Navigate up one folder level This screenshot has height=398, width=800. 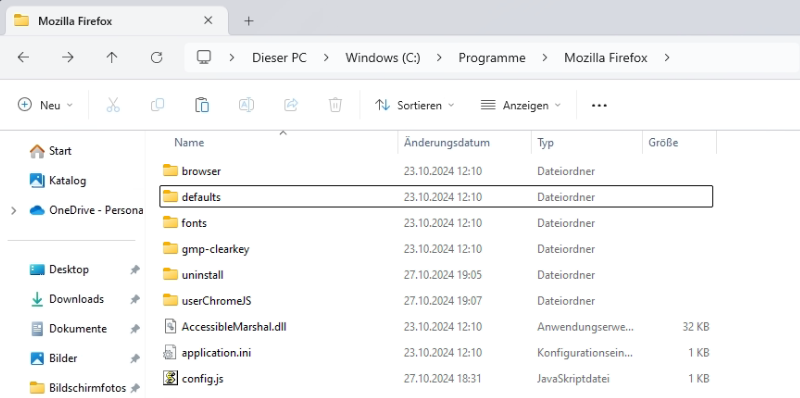[112, 58]
